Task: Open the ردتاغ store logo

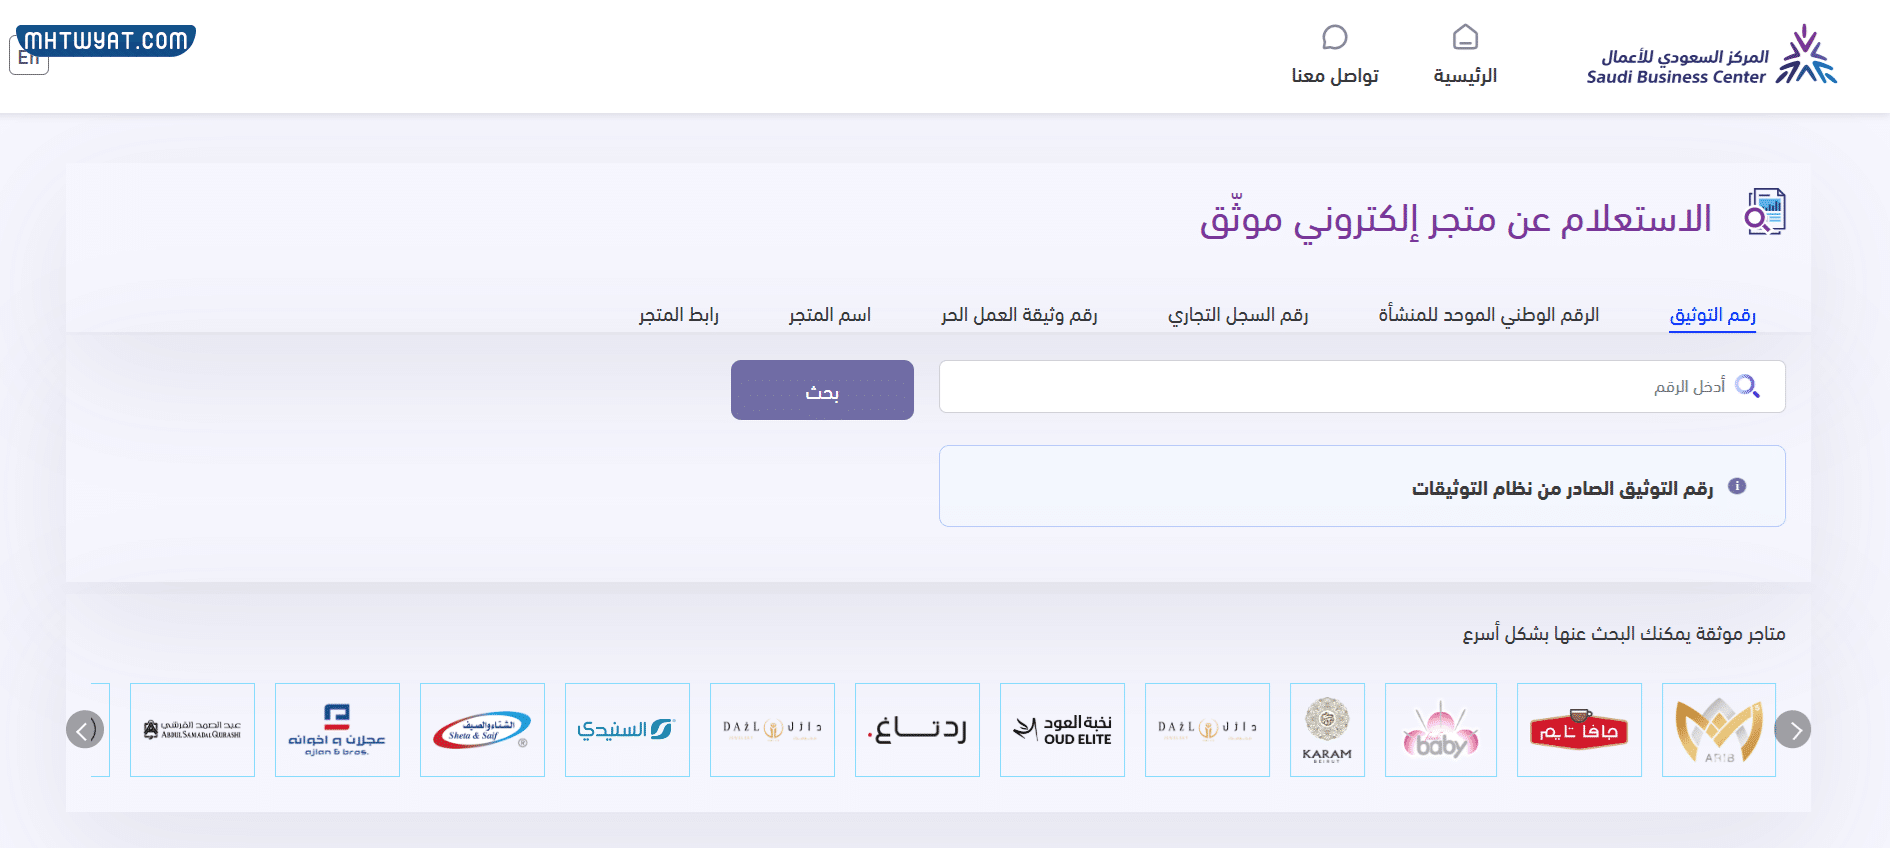Action: pyautogui.click(x=917, y=730)
